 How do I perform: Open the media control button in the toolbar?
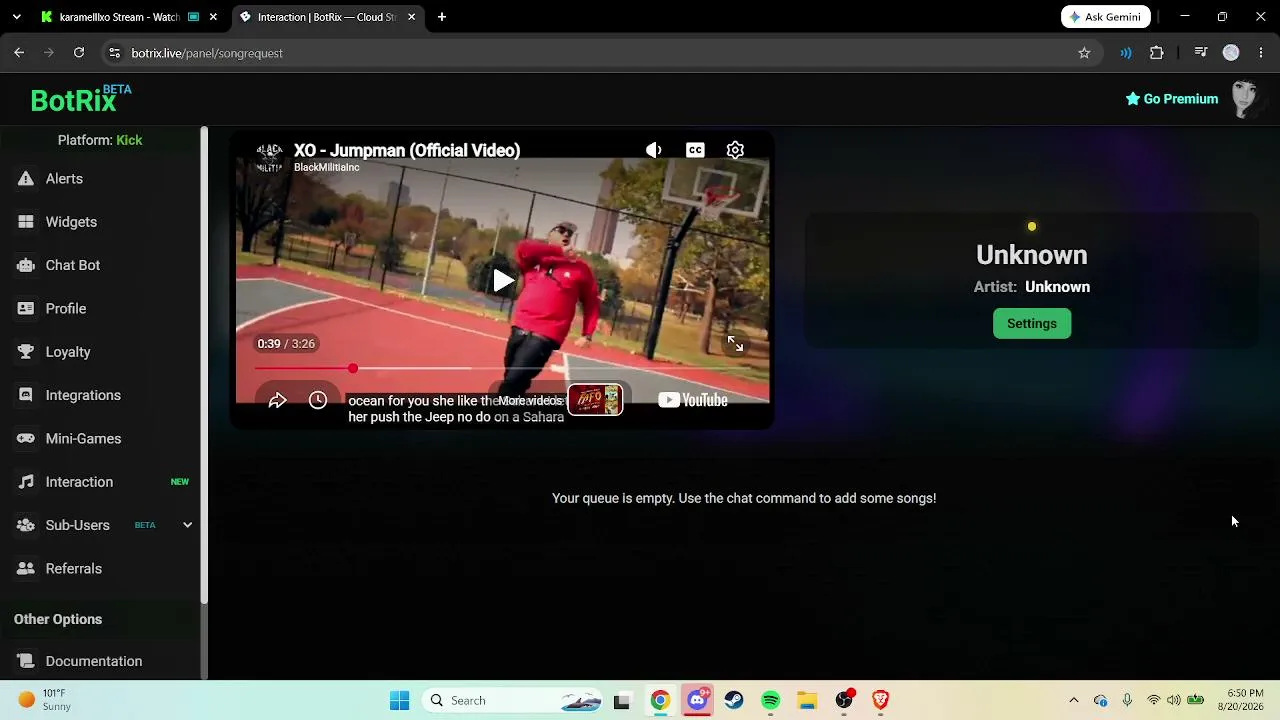1201,53
